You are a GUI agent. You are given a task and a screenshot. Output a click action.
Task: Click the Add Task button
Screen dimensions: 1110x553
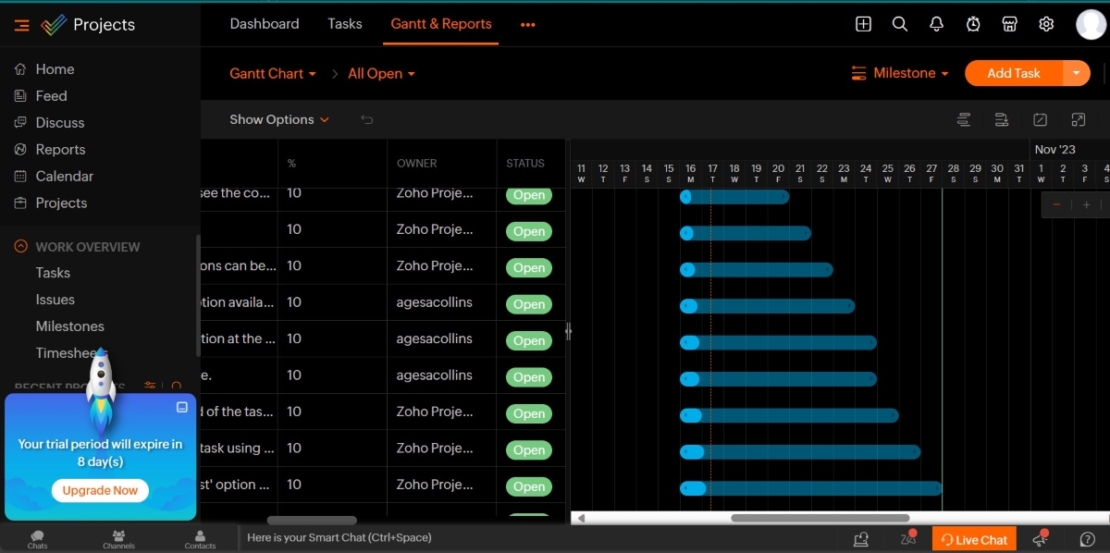pos(1013,73)
